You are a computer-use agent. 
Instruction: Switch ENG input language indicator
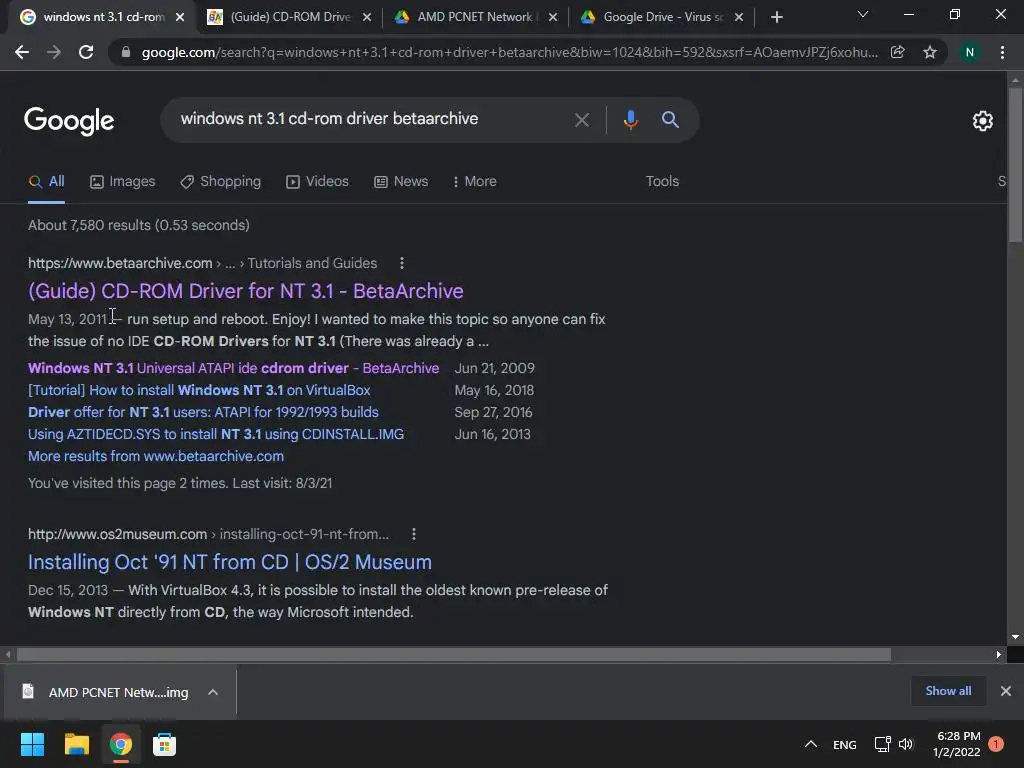coord(844,744)
